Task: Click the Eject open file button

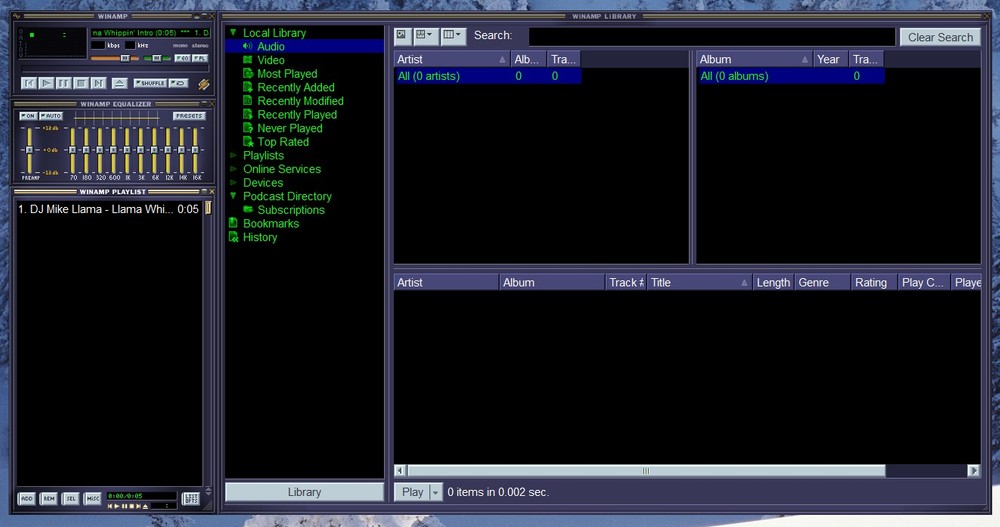Action: click(119, 83)
